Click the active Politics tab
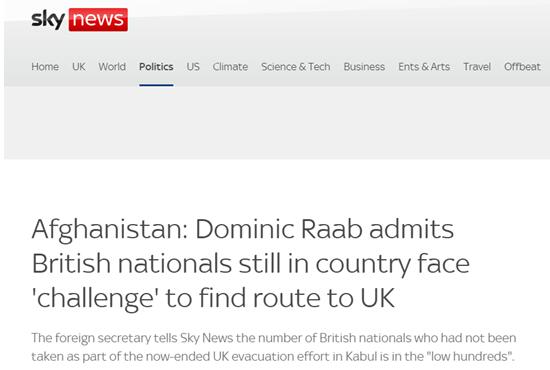 pos(156,67)
